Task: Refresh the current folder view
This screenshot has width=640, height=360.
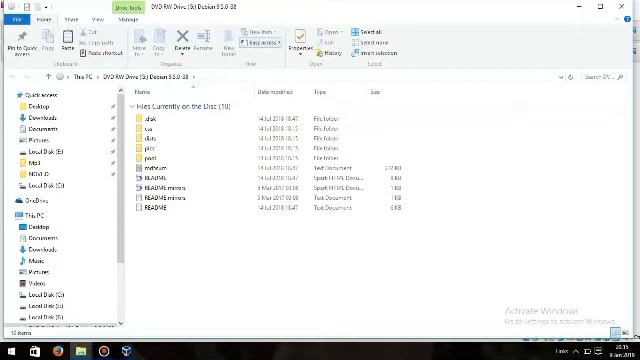Action: click(x=571, y=77)
